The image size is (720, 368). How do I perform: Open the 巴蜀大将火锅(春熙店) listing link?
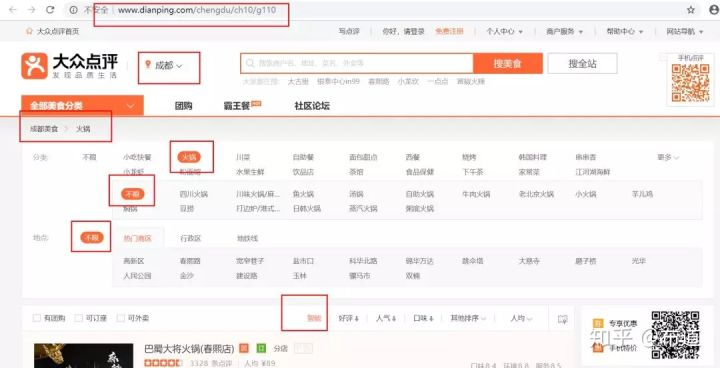click(x=189, y=348)
